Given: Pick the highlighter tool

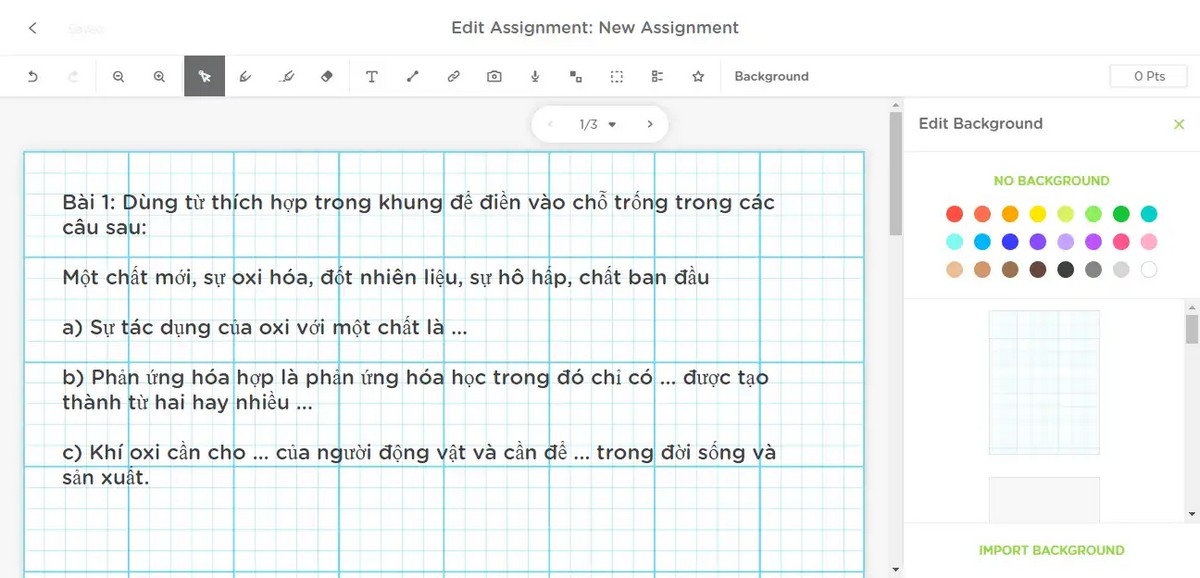Looking at the screenshot, I should 287,76.
